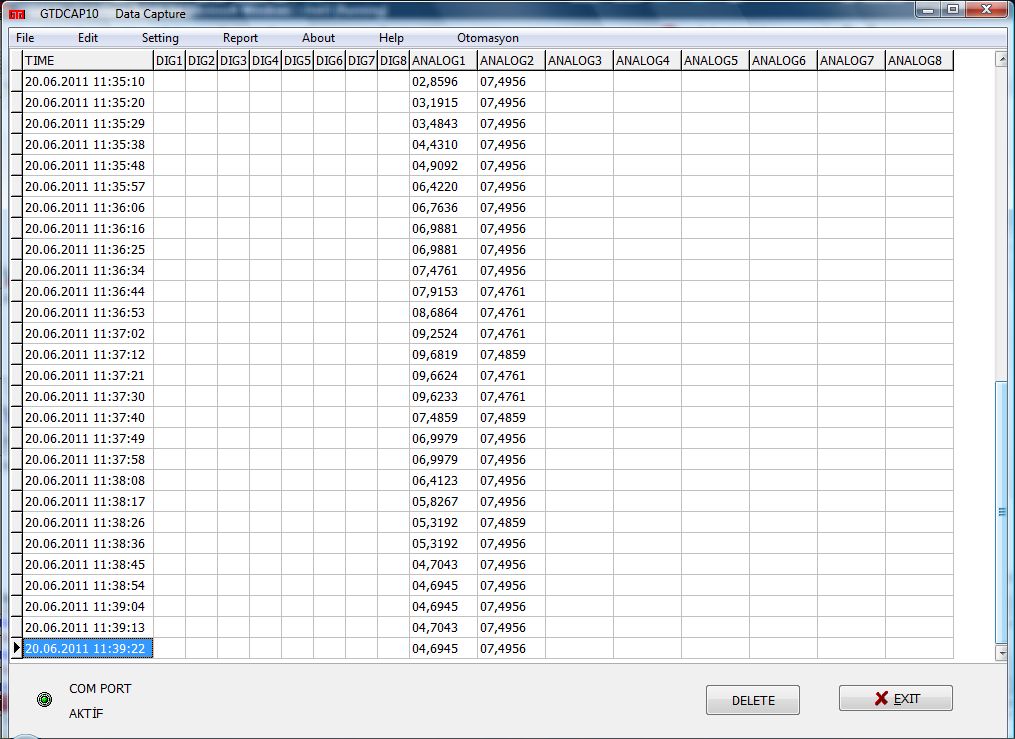
Task: Click the scrollbar down arrow
Action: click(1001, 653)
